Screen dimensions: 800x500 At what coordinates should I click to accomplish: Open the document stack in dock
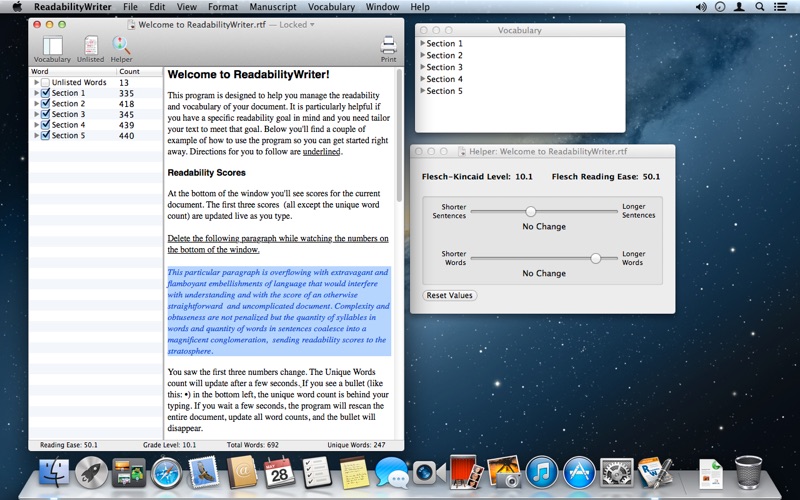coord(710,473)
